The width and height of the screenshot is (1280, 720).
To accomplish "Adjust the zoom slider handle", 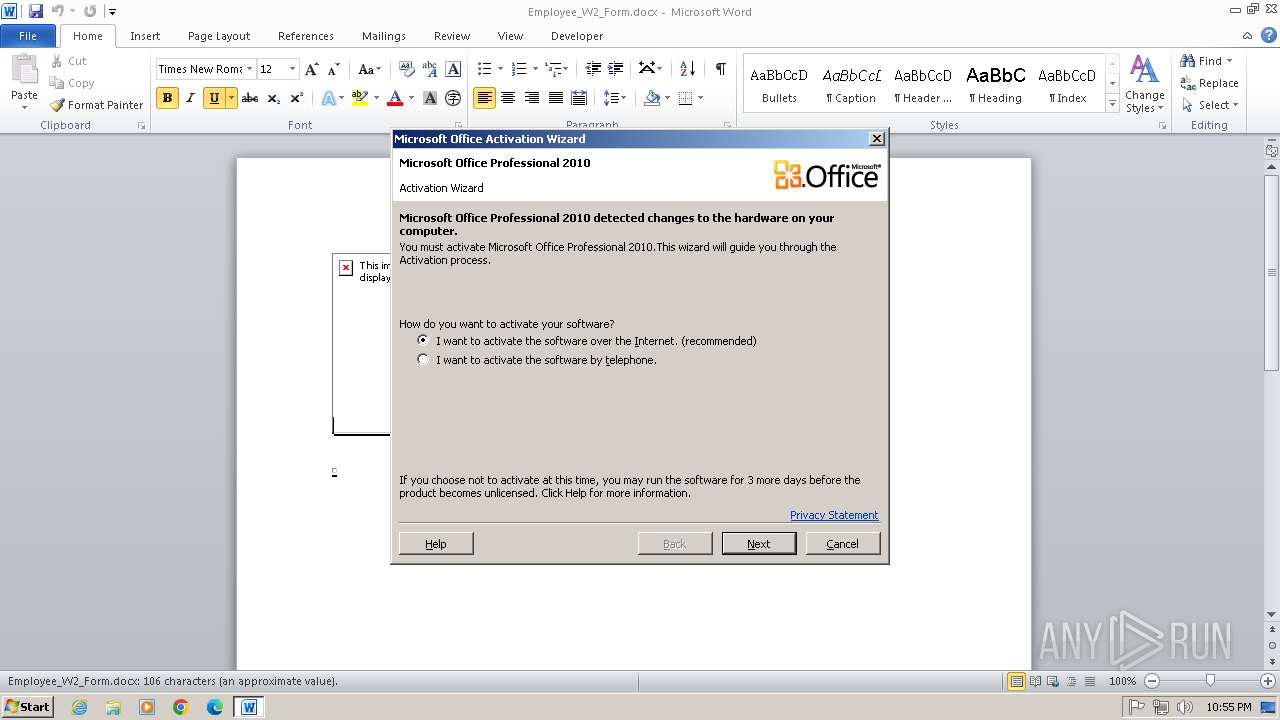I will 1210,681.
